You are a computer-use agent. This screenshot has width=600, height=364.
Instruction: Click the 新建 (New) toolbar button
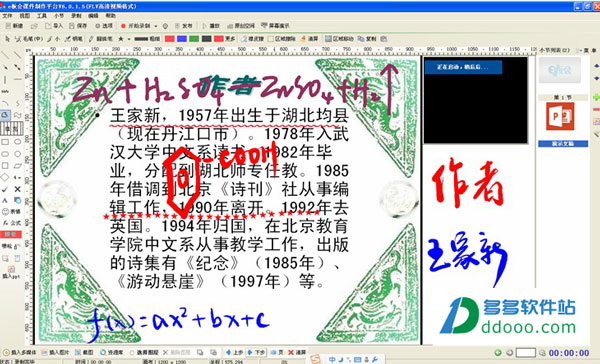[x=15, y=26]
